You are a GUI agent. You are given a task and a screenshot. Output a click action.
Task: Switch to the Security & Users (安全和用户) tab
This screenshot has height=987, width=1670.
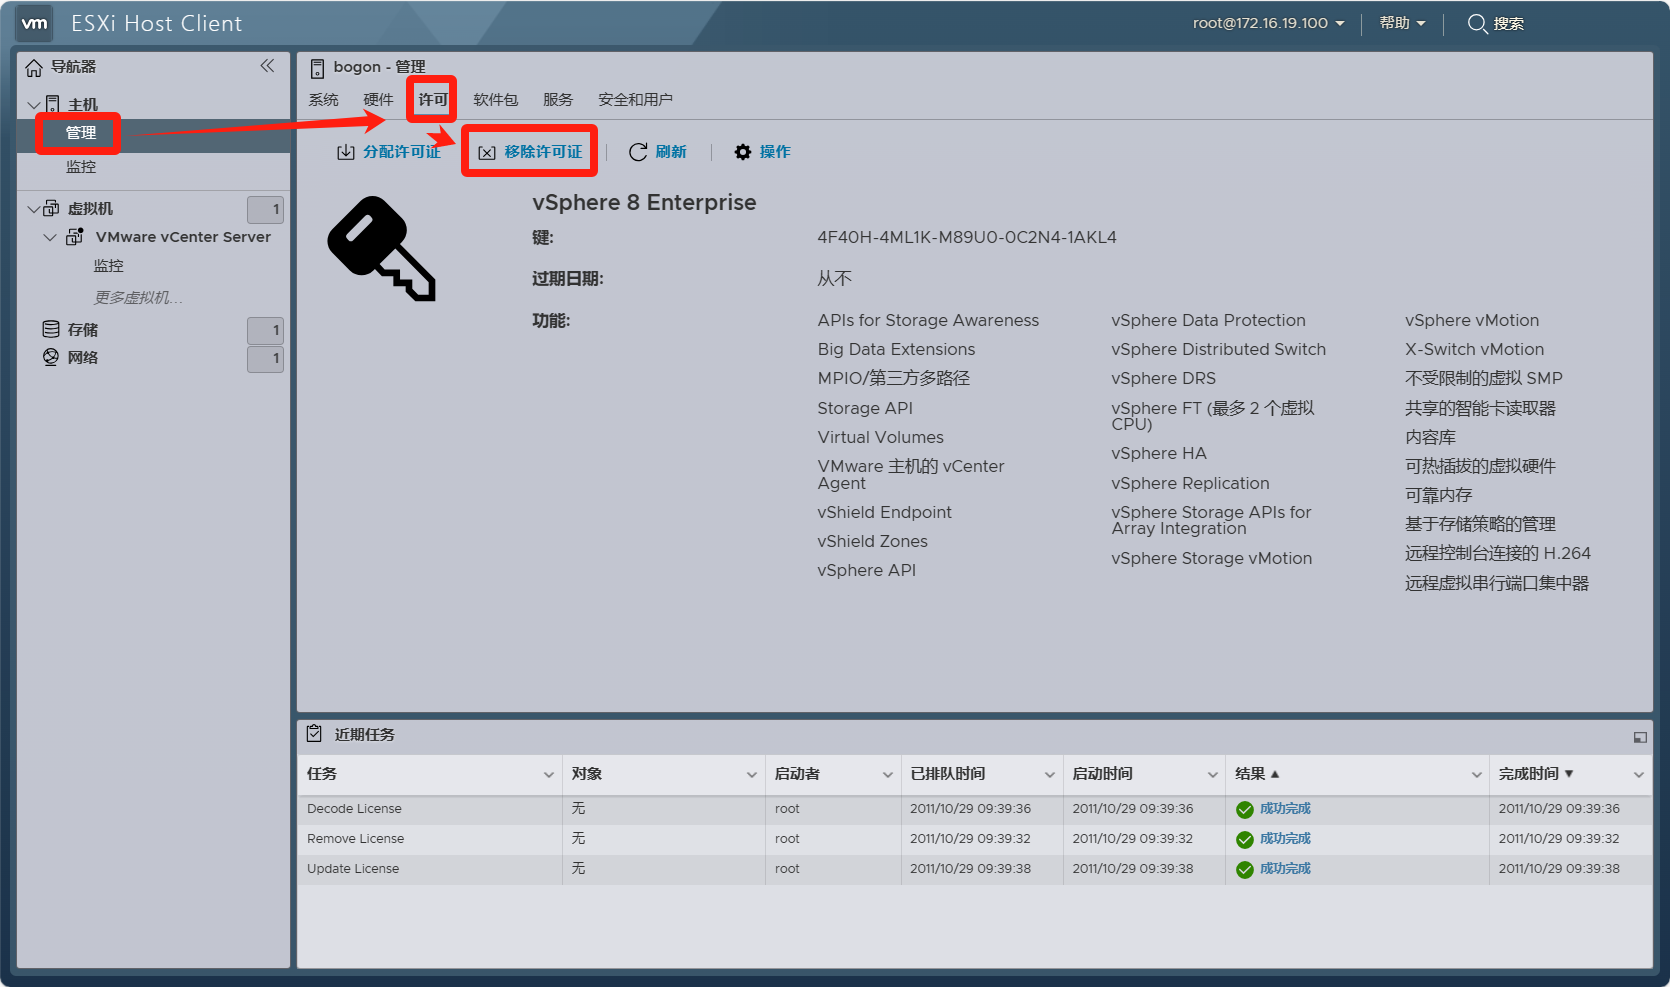pyautogui.click(x=635, y=100)
